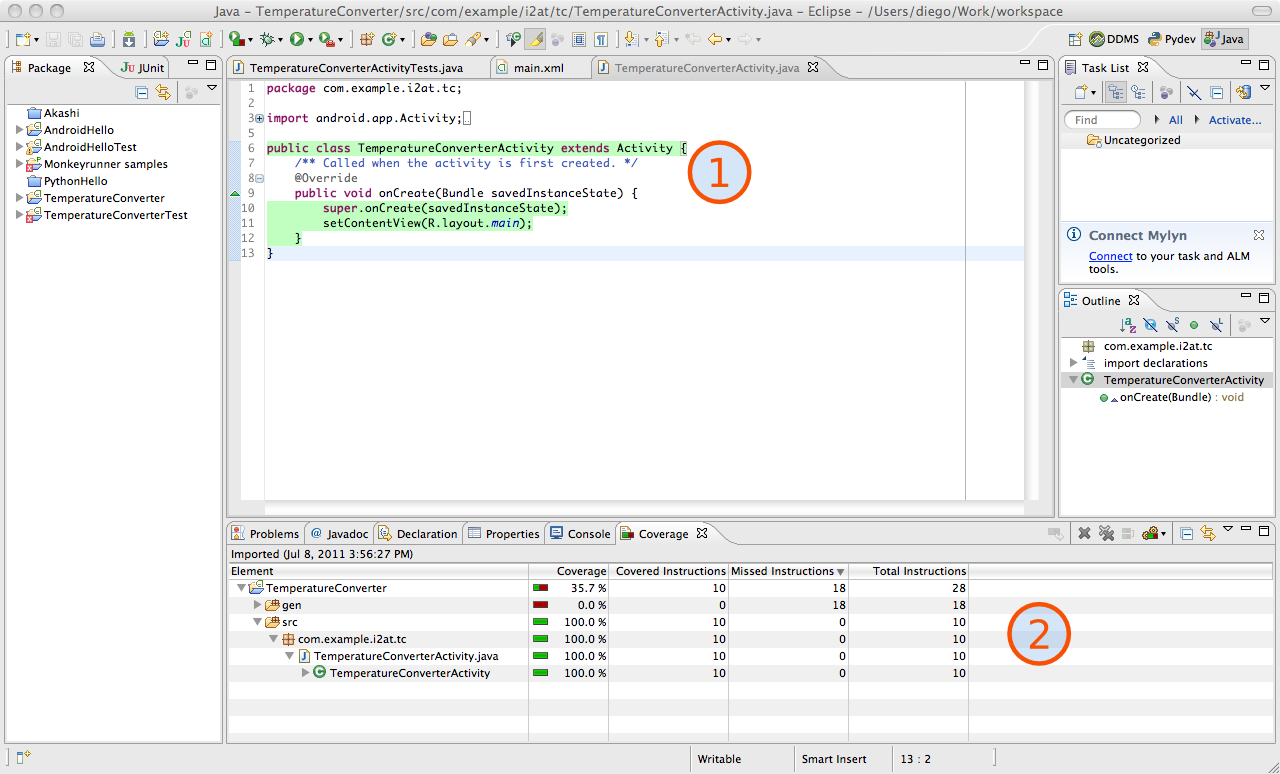Remove all coverage sessions icon
Viewport: 1280px width, 774px height.
1105,534
